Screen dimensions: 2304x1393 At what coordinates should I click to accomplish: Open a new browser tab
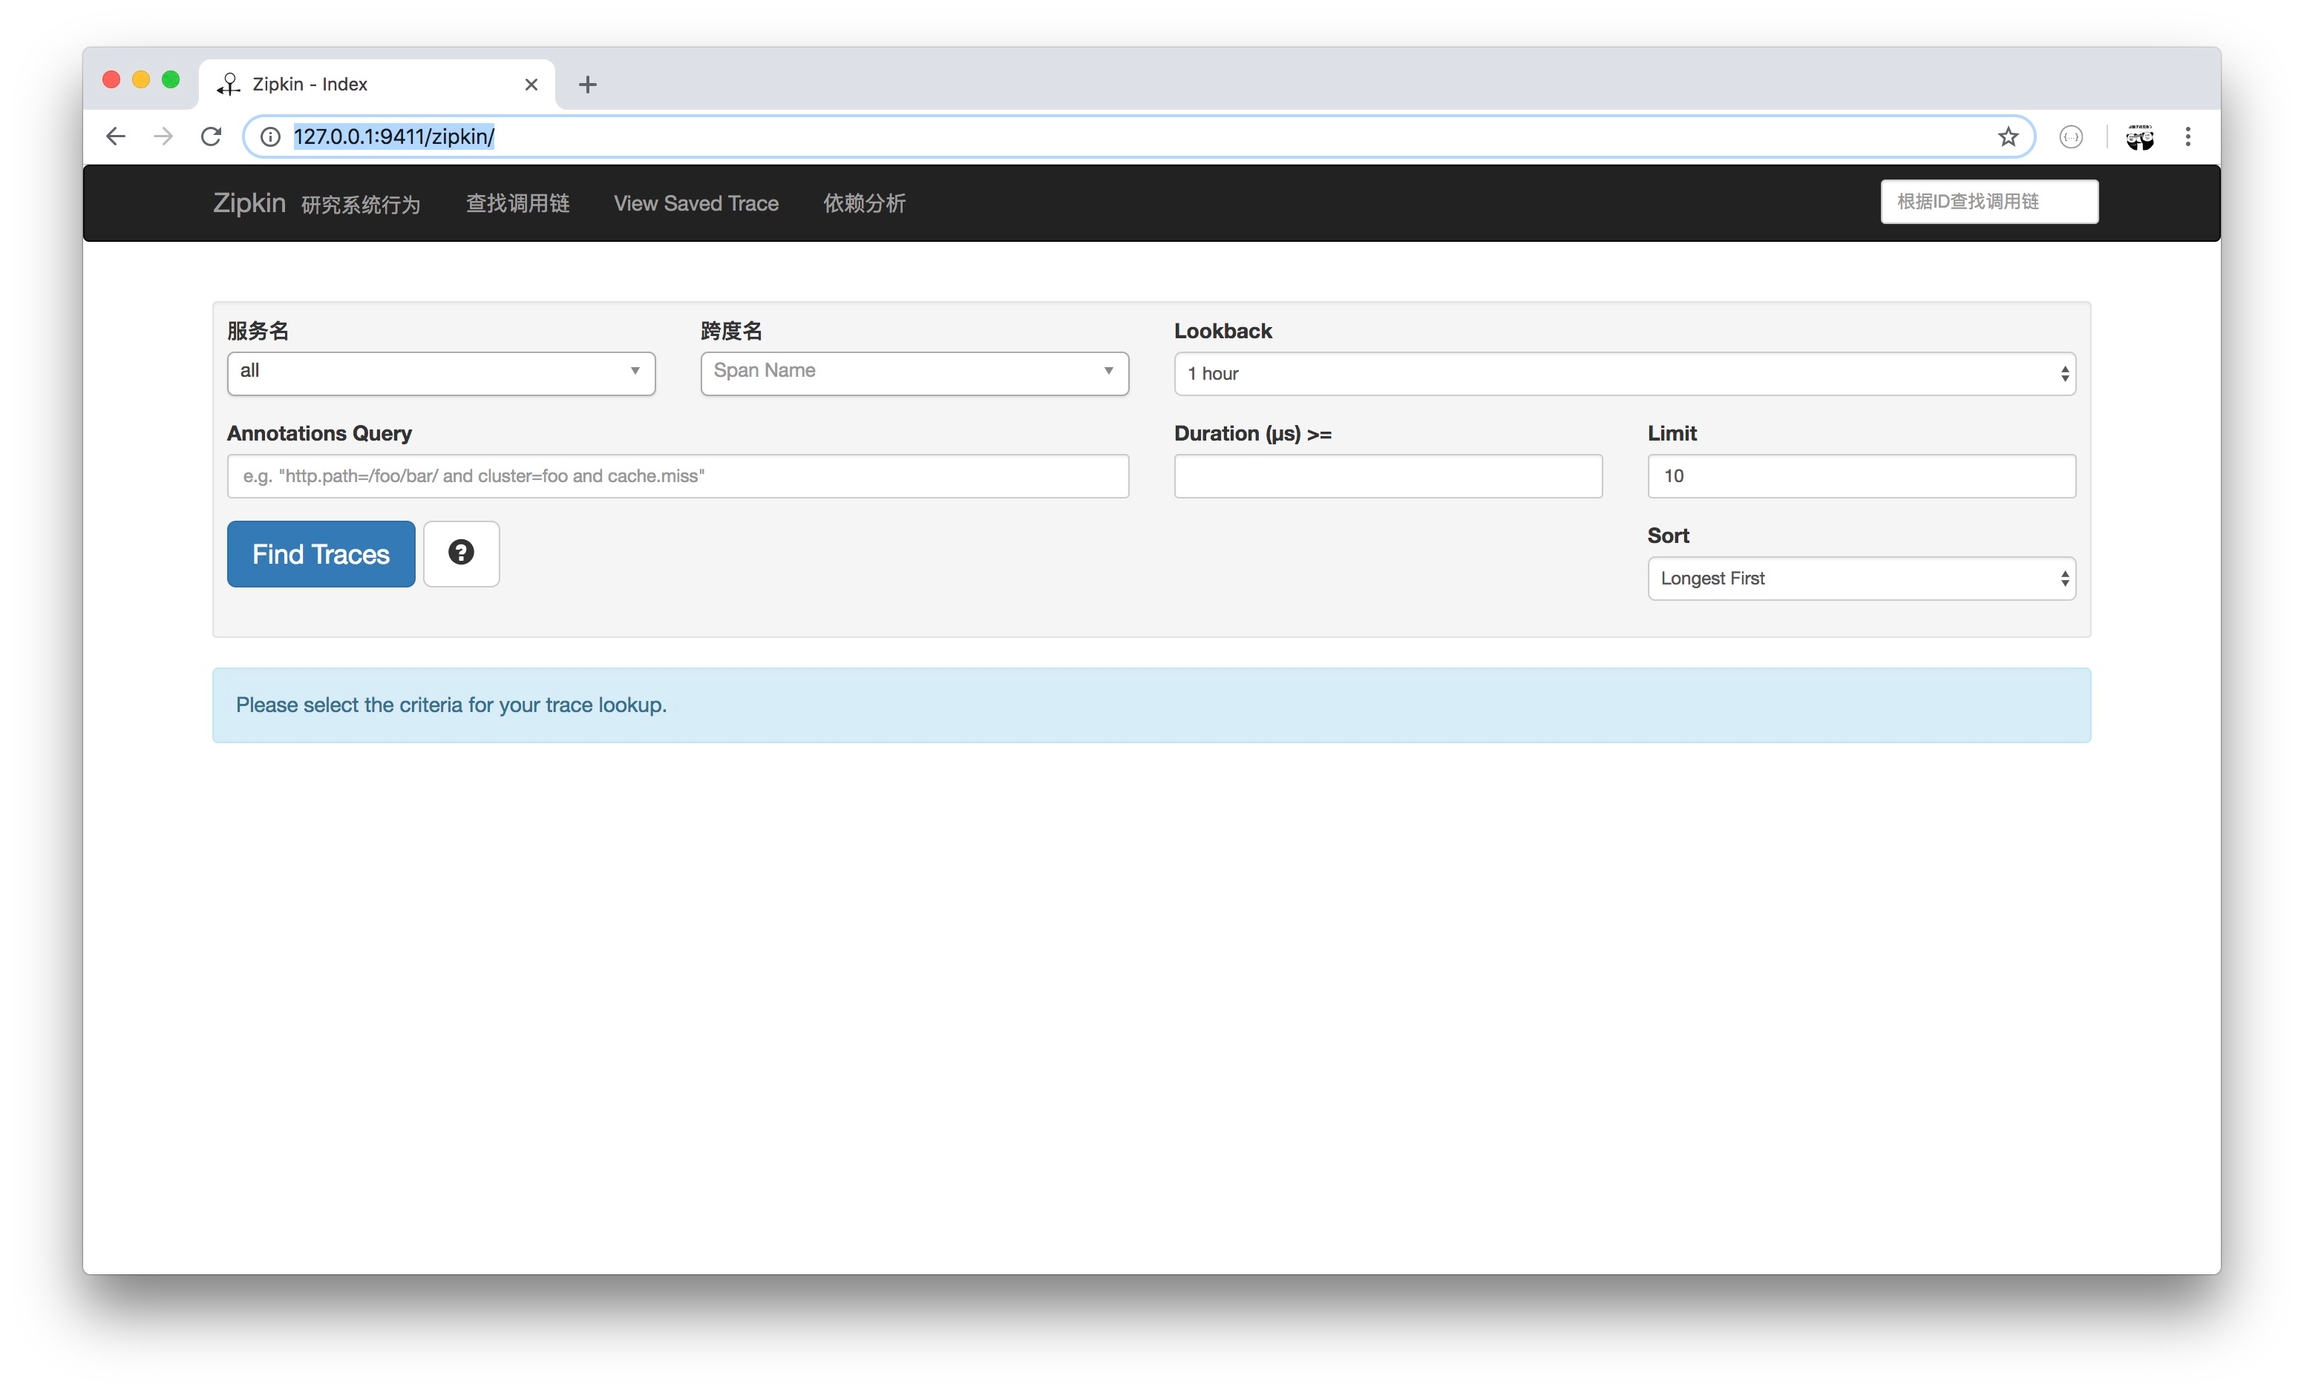pos(587,84)
